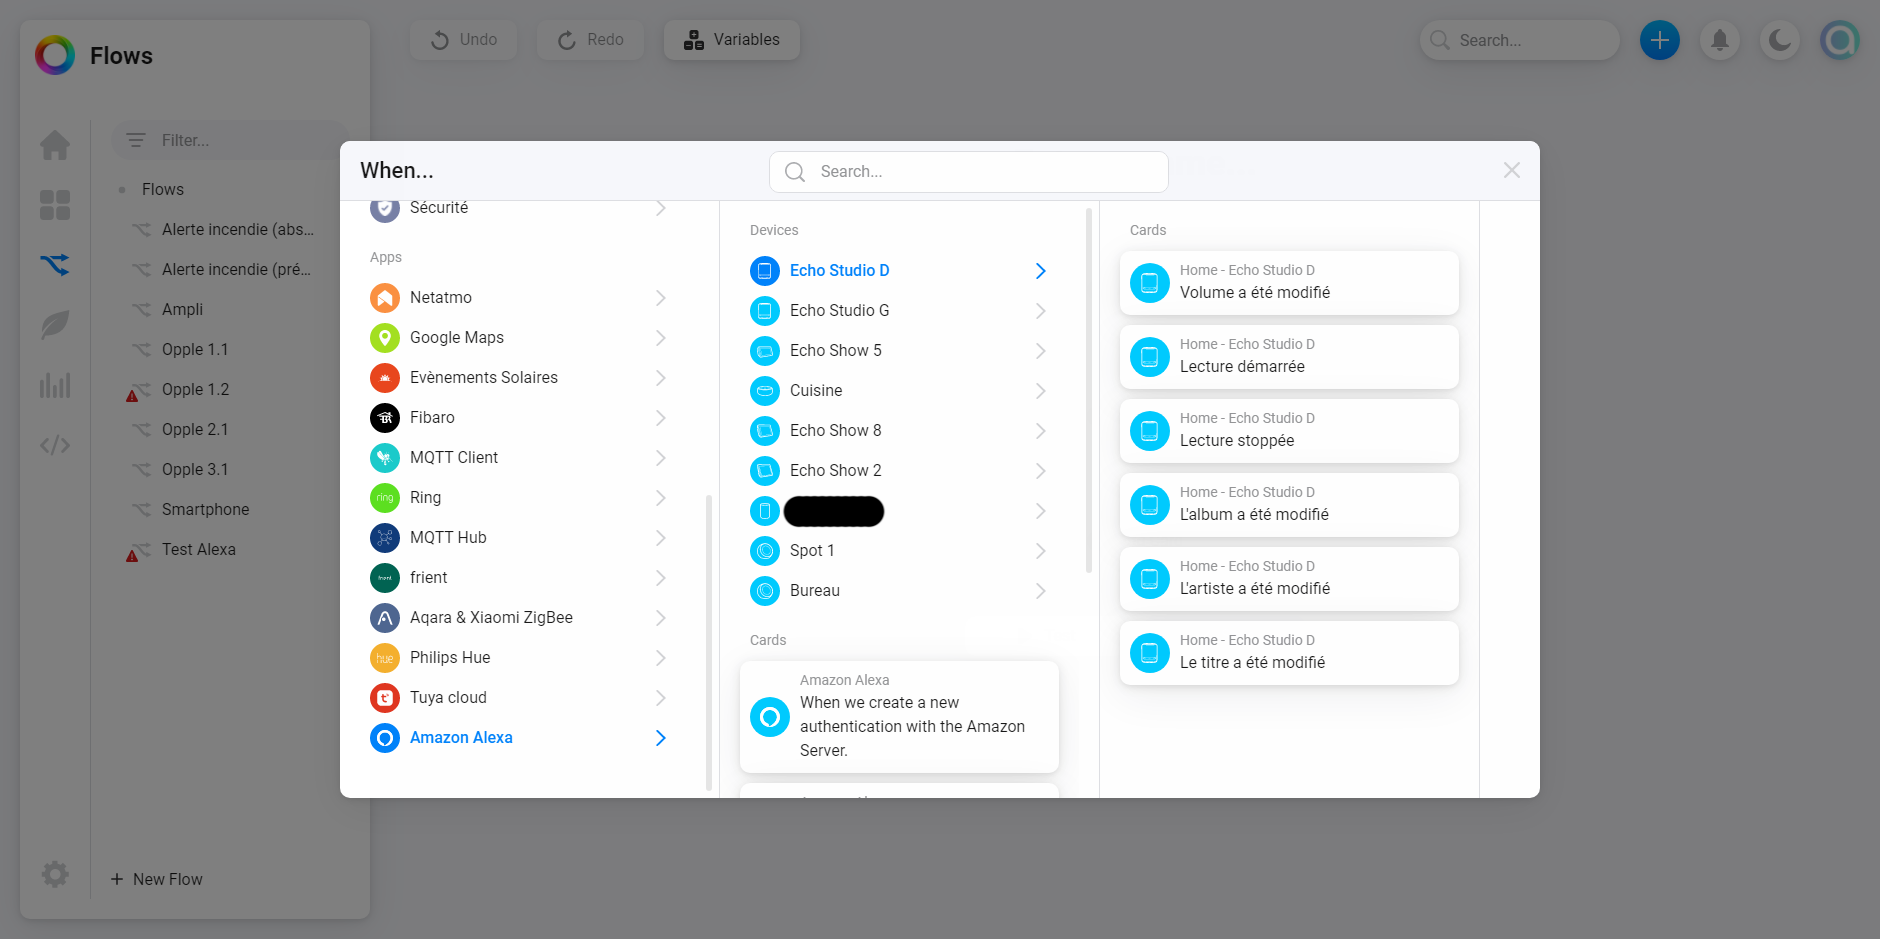Click the Google Maps app icon

click(385, 338)
